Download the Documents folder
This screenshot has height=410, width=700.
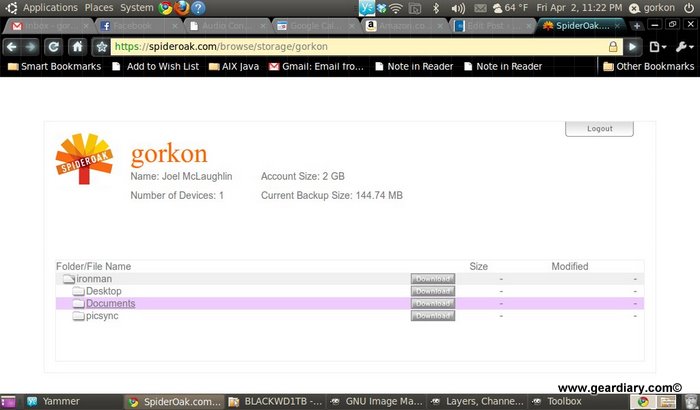433,304
